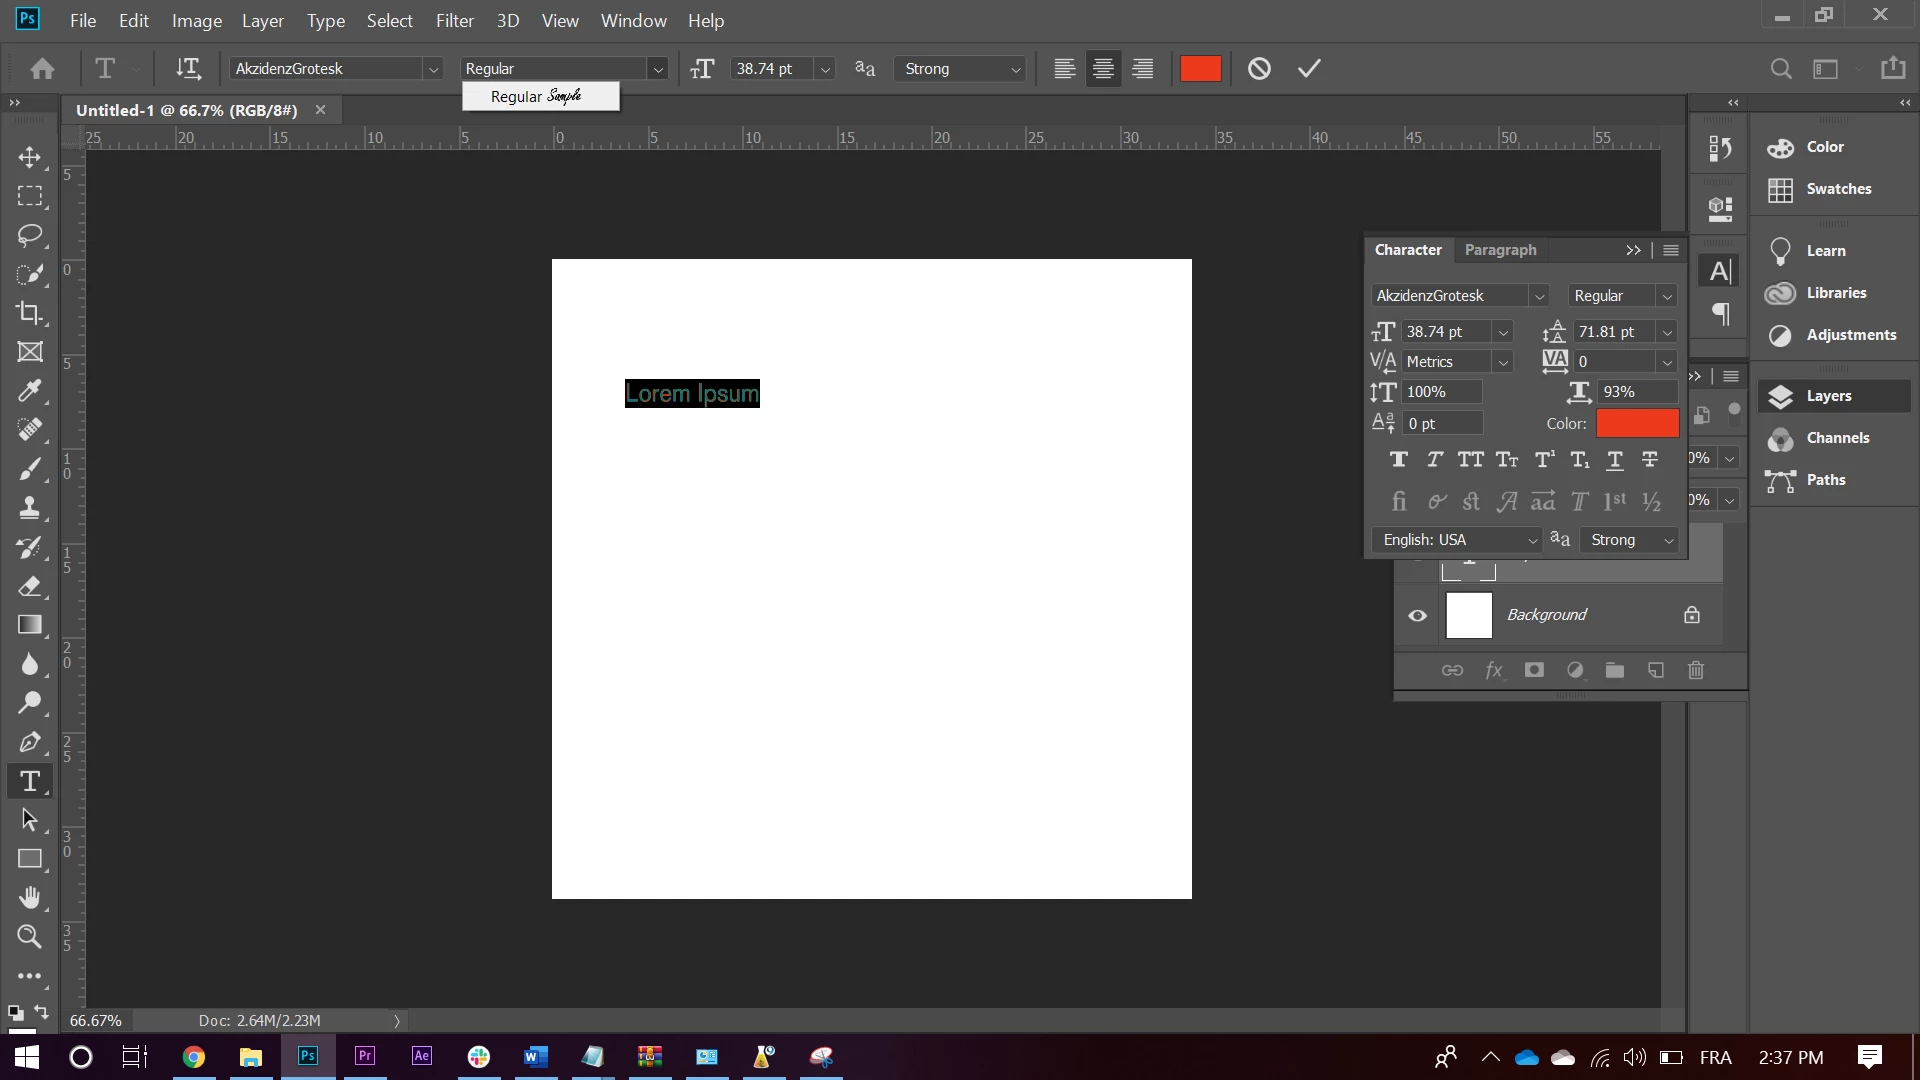Screen dimensions: 1920x1080
Task: Pick the Eyedropper tool
Action: [29, 391]
